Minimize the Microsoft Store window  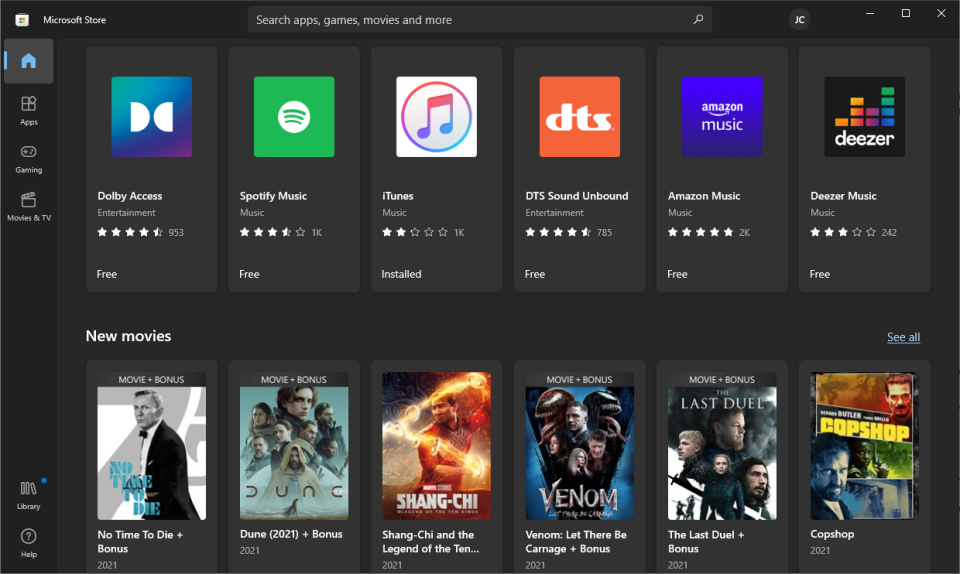pos(870,13)
